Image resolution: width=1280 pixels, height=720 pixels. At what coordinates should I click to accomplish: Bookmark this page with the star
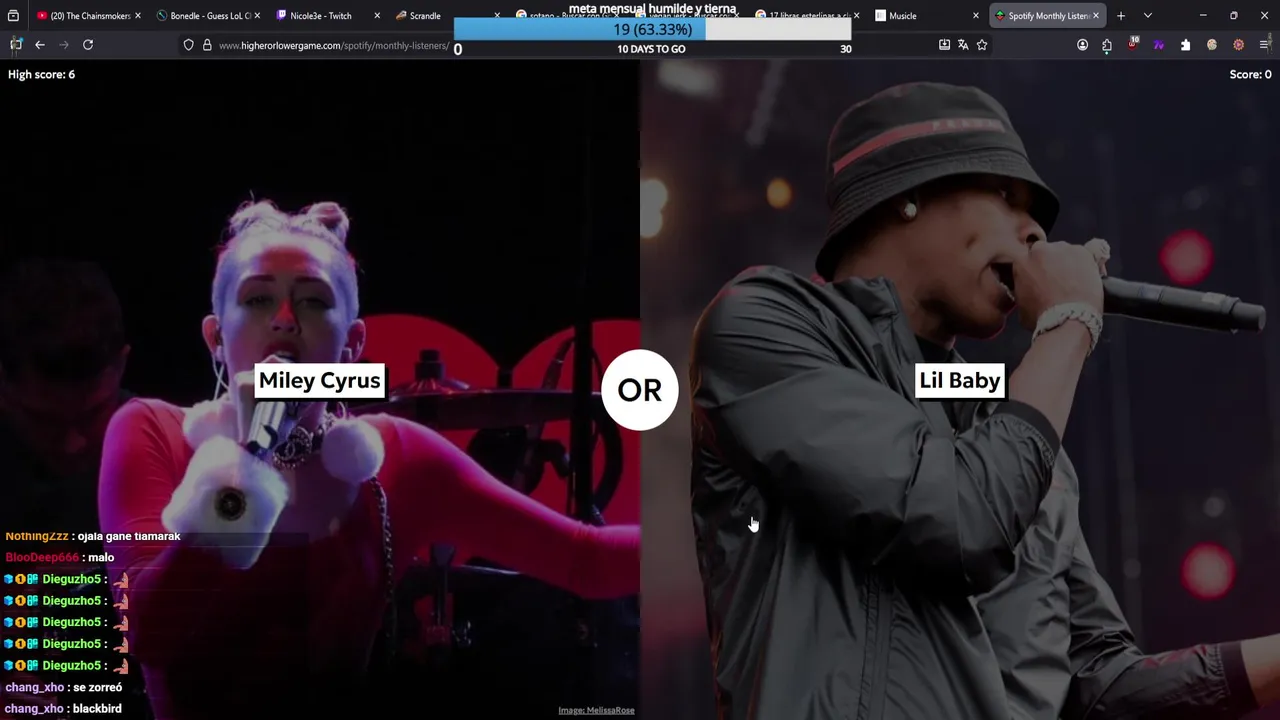[982, 45]
